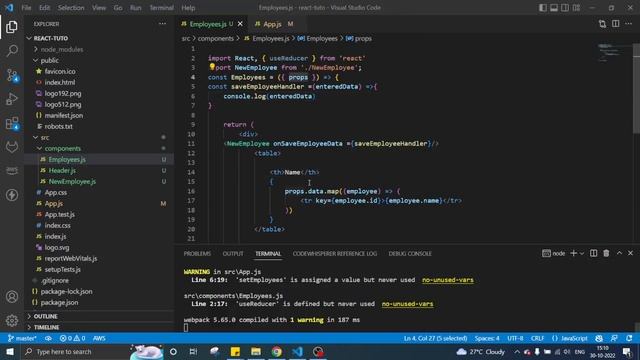Click the errors and warnings indicator in the status bar
This screenshot has height=360, width=640.
pyautogui.click(x=73, y=338)
